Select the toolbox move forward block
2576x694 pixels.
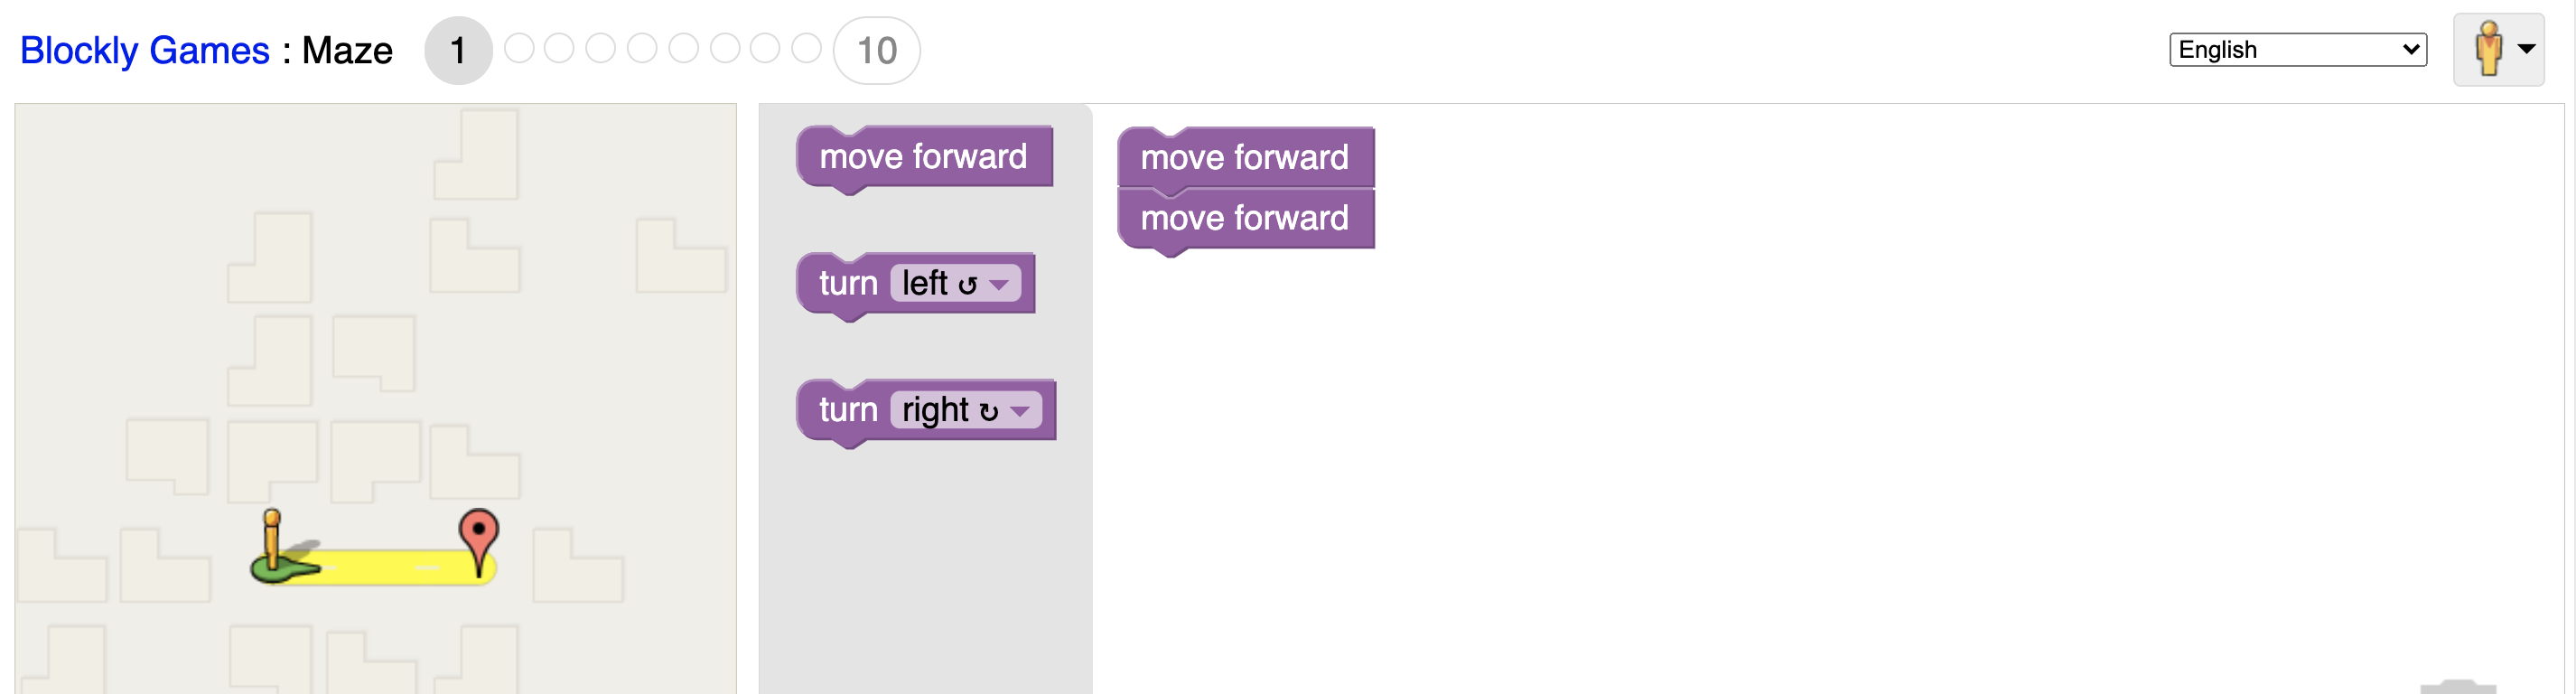(925, 158)
